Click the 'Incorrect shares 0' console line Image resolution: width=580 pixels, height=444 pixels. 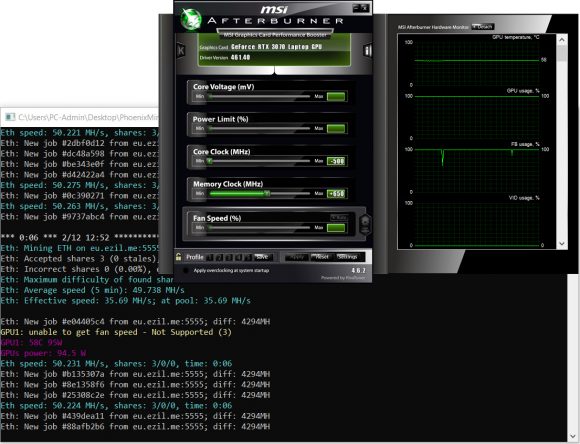[x=80, y=269]
